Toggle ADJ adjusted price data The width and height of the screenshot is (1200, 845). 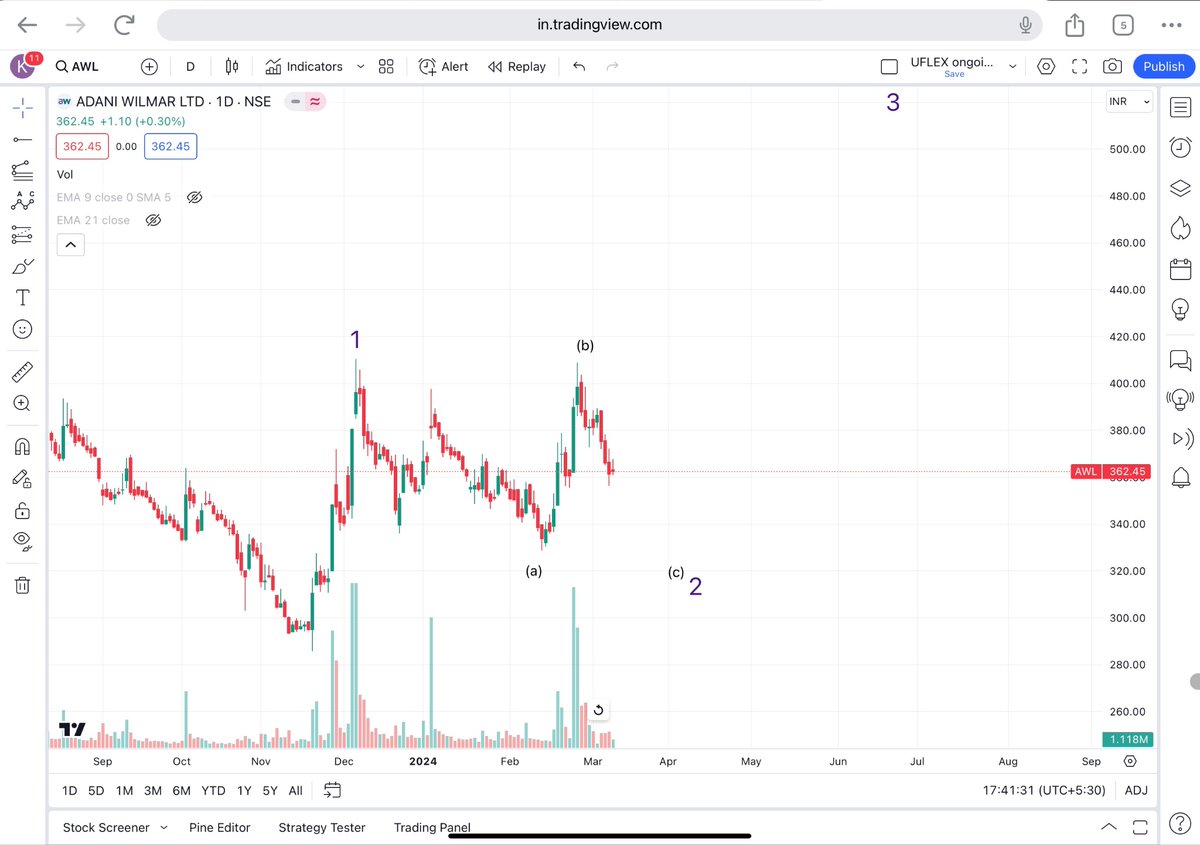tap(1136, 790)
